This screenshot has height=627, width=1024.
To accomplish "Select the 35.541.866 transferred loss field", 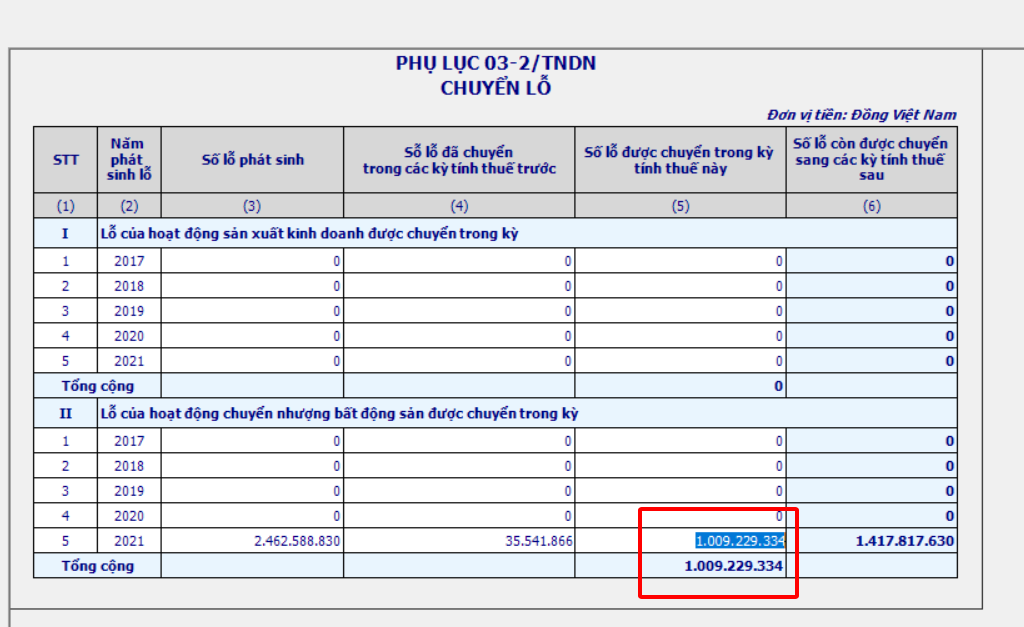I will point(459,541).
